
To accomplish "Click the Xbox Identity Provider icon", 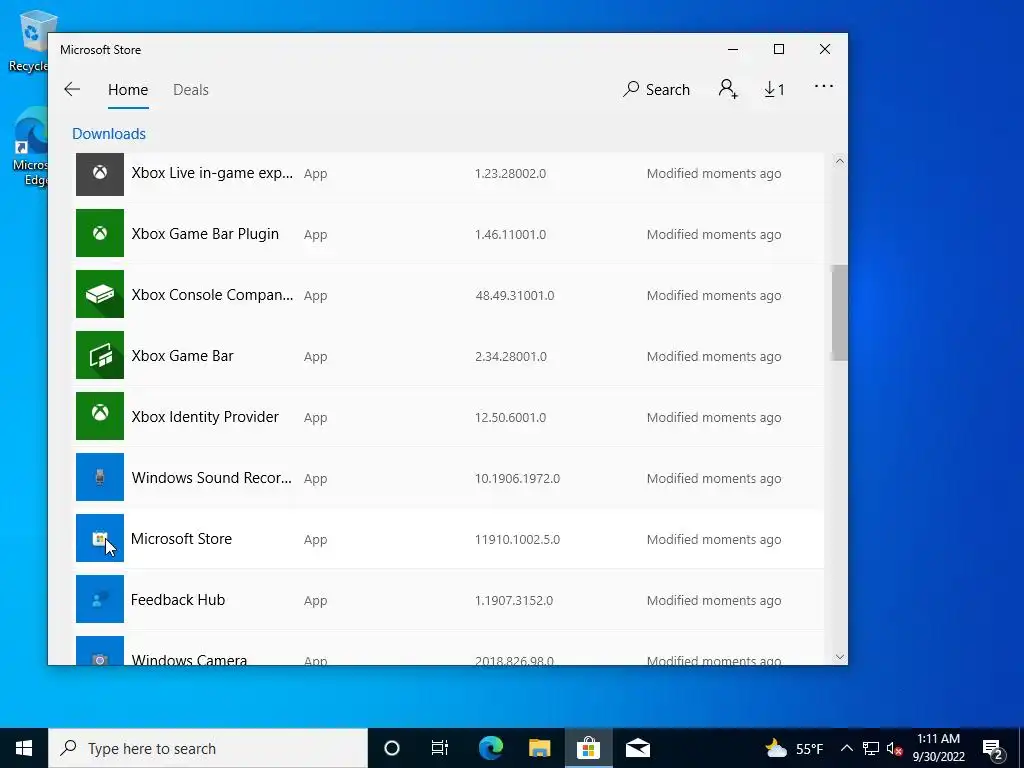I will click(x=100, y=416).
